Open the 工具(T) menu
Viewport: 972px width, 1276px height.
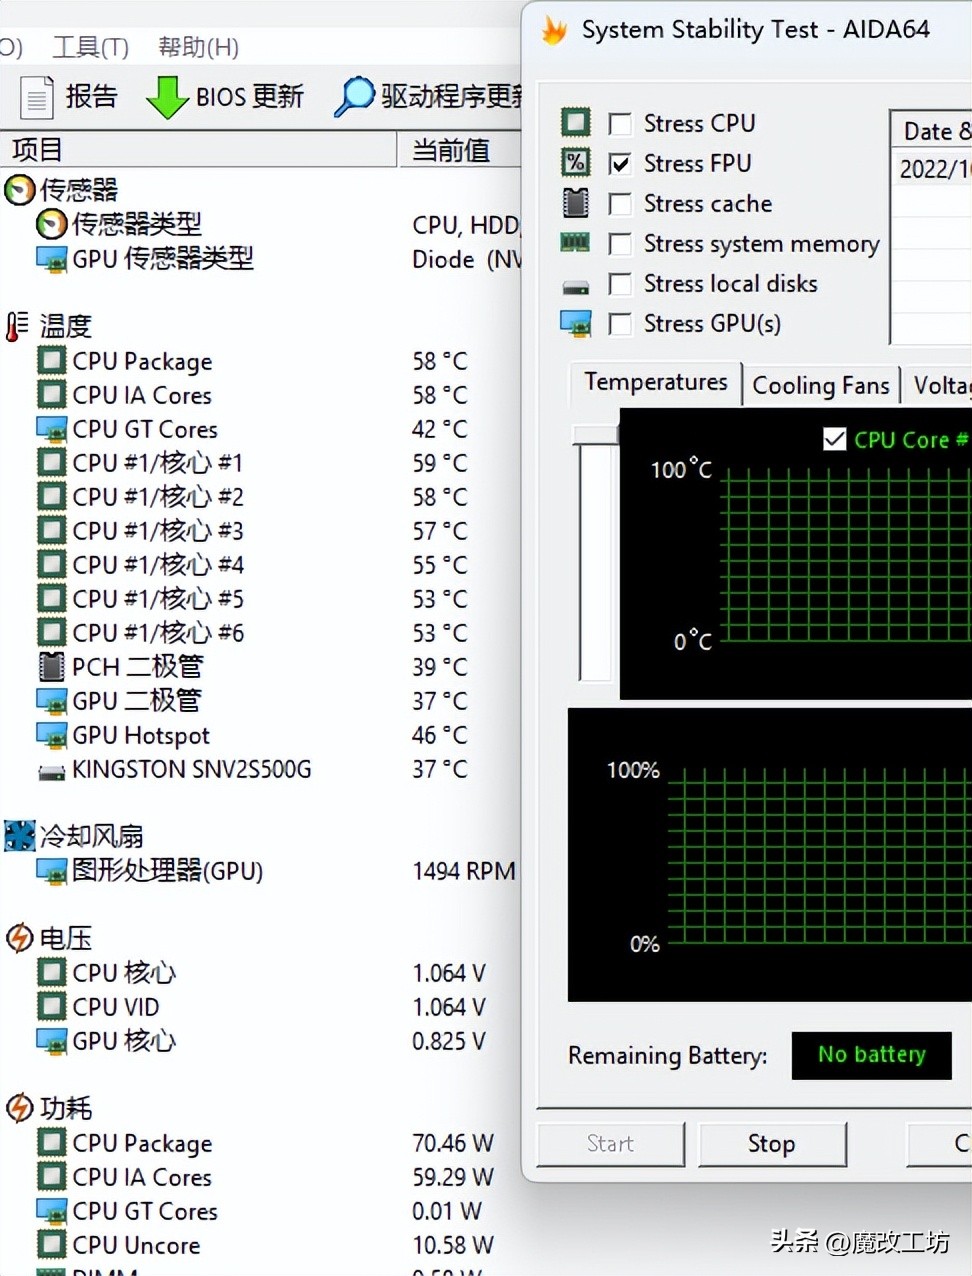click(x=91, y=47)
